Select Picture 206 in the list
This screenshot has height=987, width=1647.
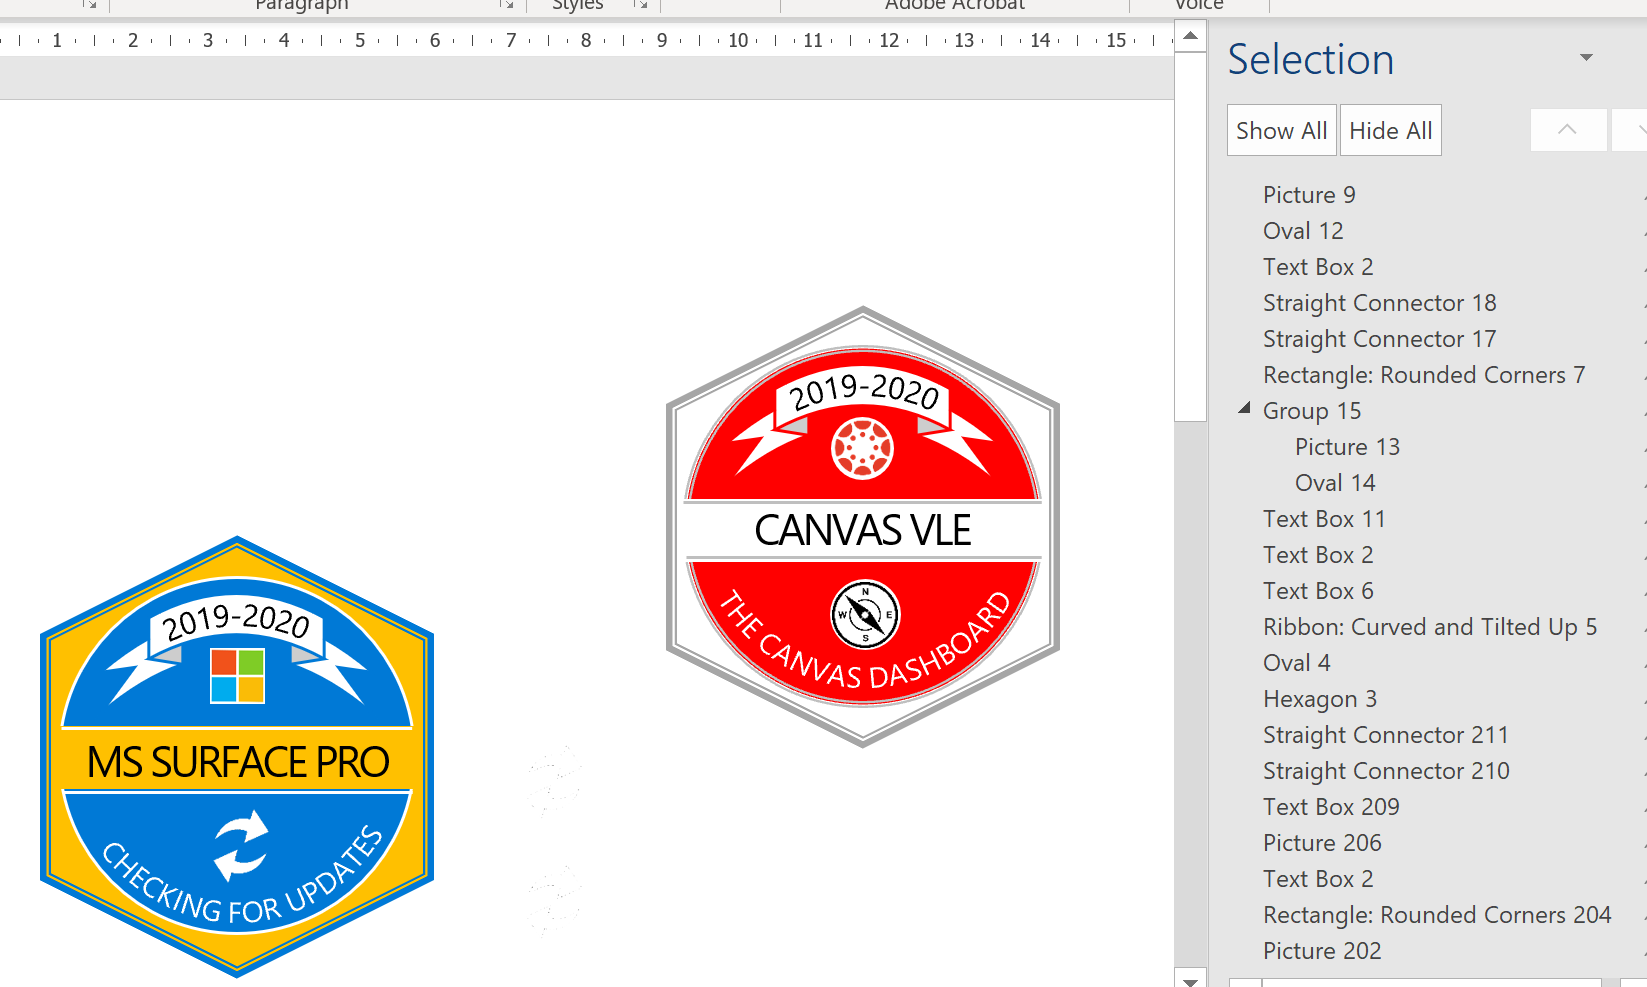(1322, 843)
